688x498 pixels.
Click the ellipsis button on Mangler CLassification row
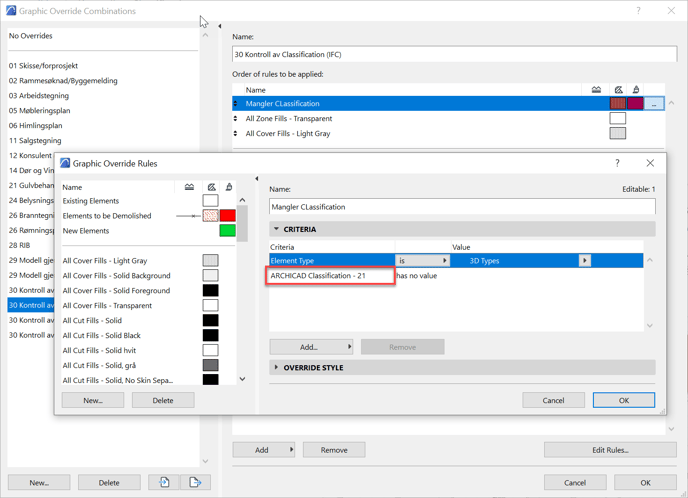pyautogui.click(x=654, y=104)
